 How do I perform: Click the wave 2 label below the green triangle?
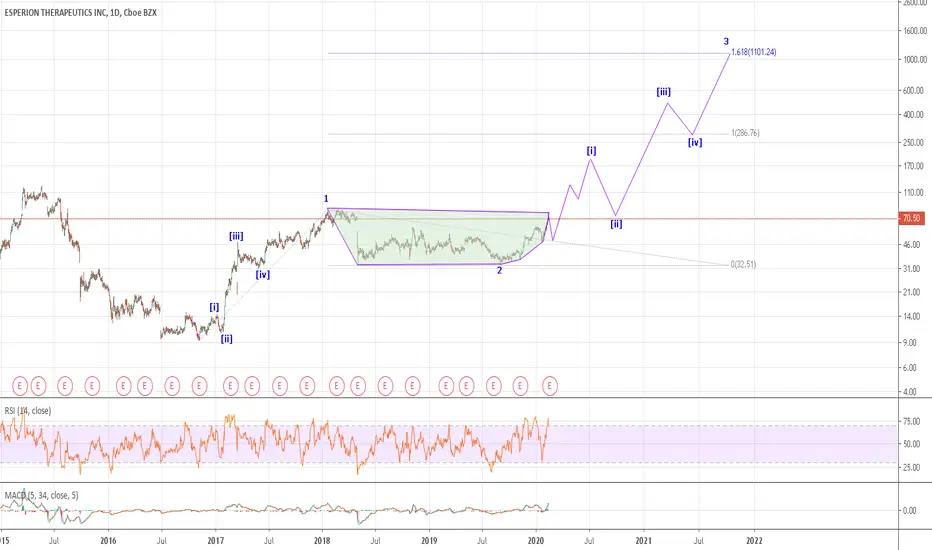499,271
